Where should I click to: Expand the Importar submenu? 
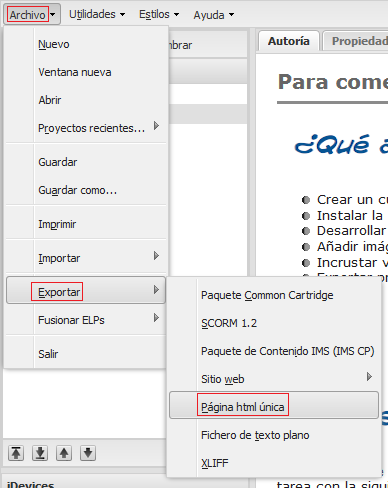[86, 258]
